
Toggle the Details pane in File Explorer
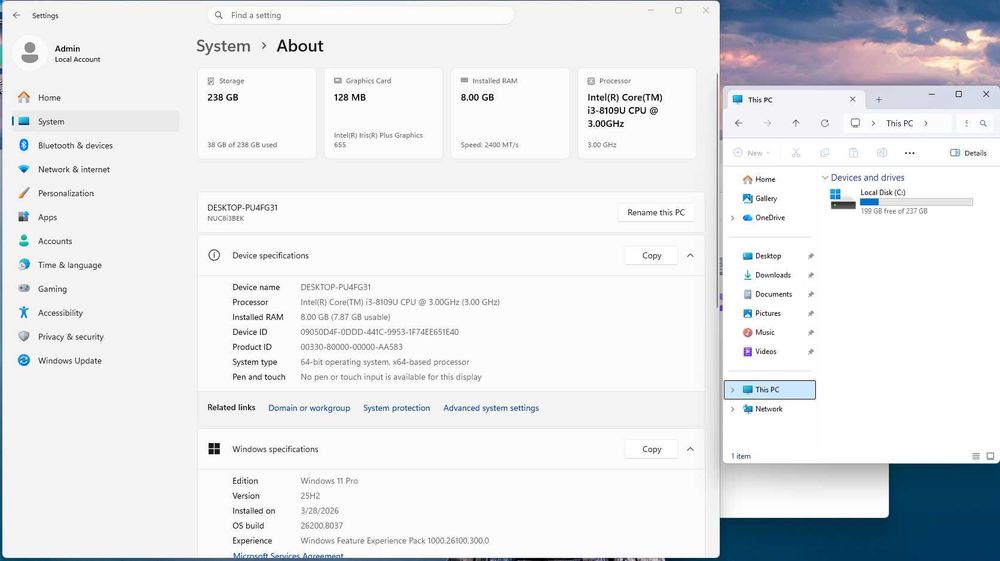(968, 153)
